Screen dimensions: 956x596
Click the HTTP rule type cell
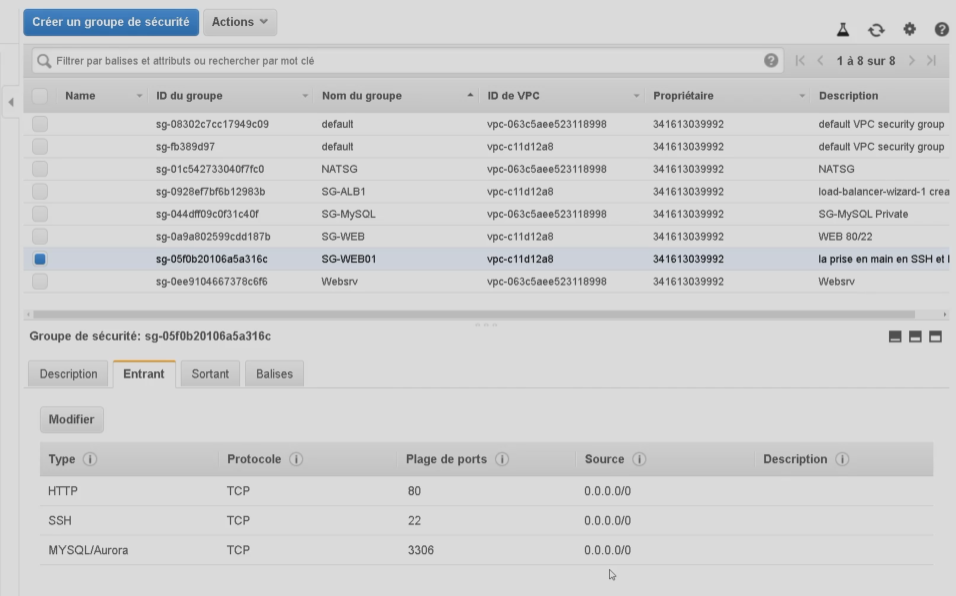[63, 491]
